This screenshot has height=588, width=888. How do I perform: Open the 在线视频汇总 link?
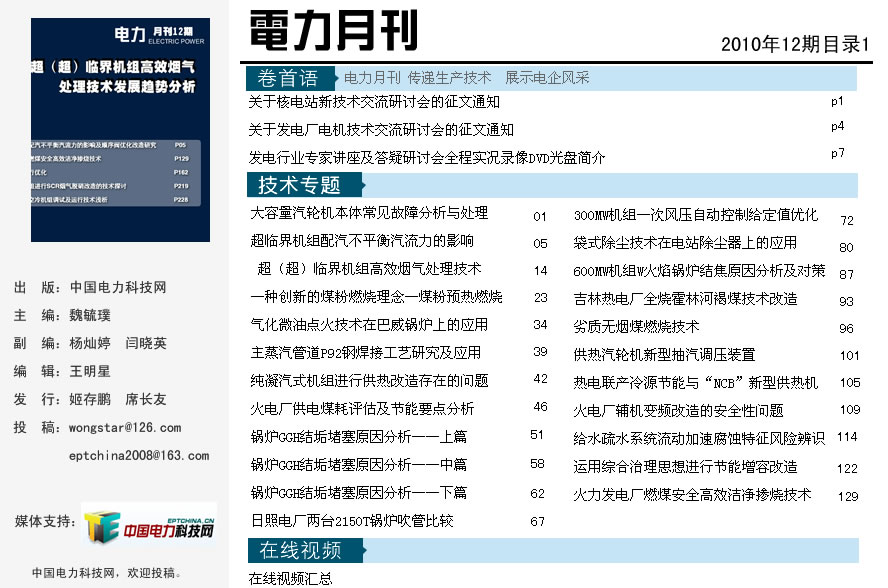(290, 578)
